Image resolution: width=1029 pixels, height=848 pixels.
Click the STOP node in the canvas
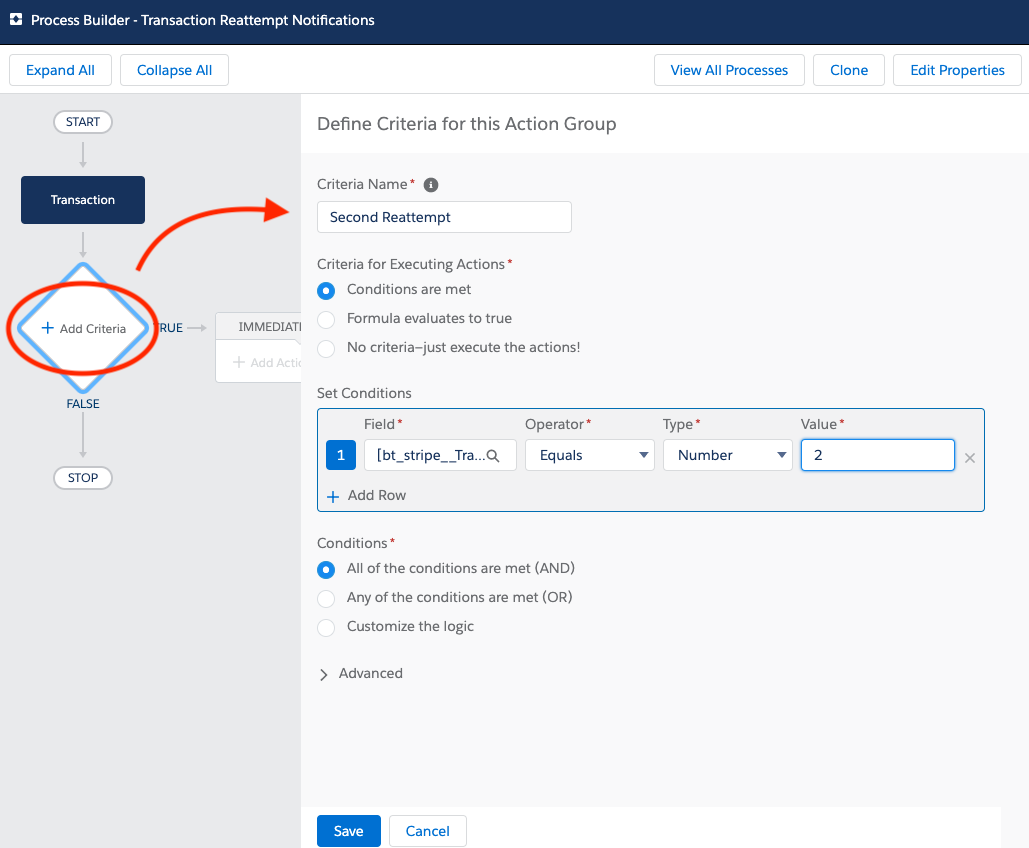pos(83,478)
